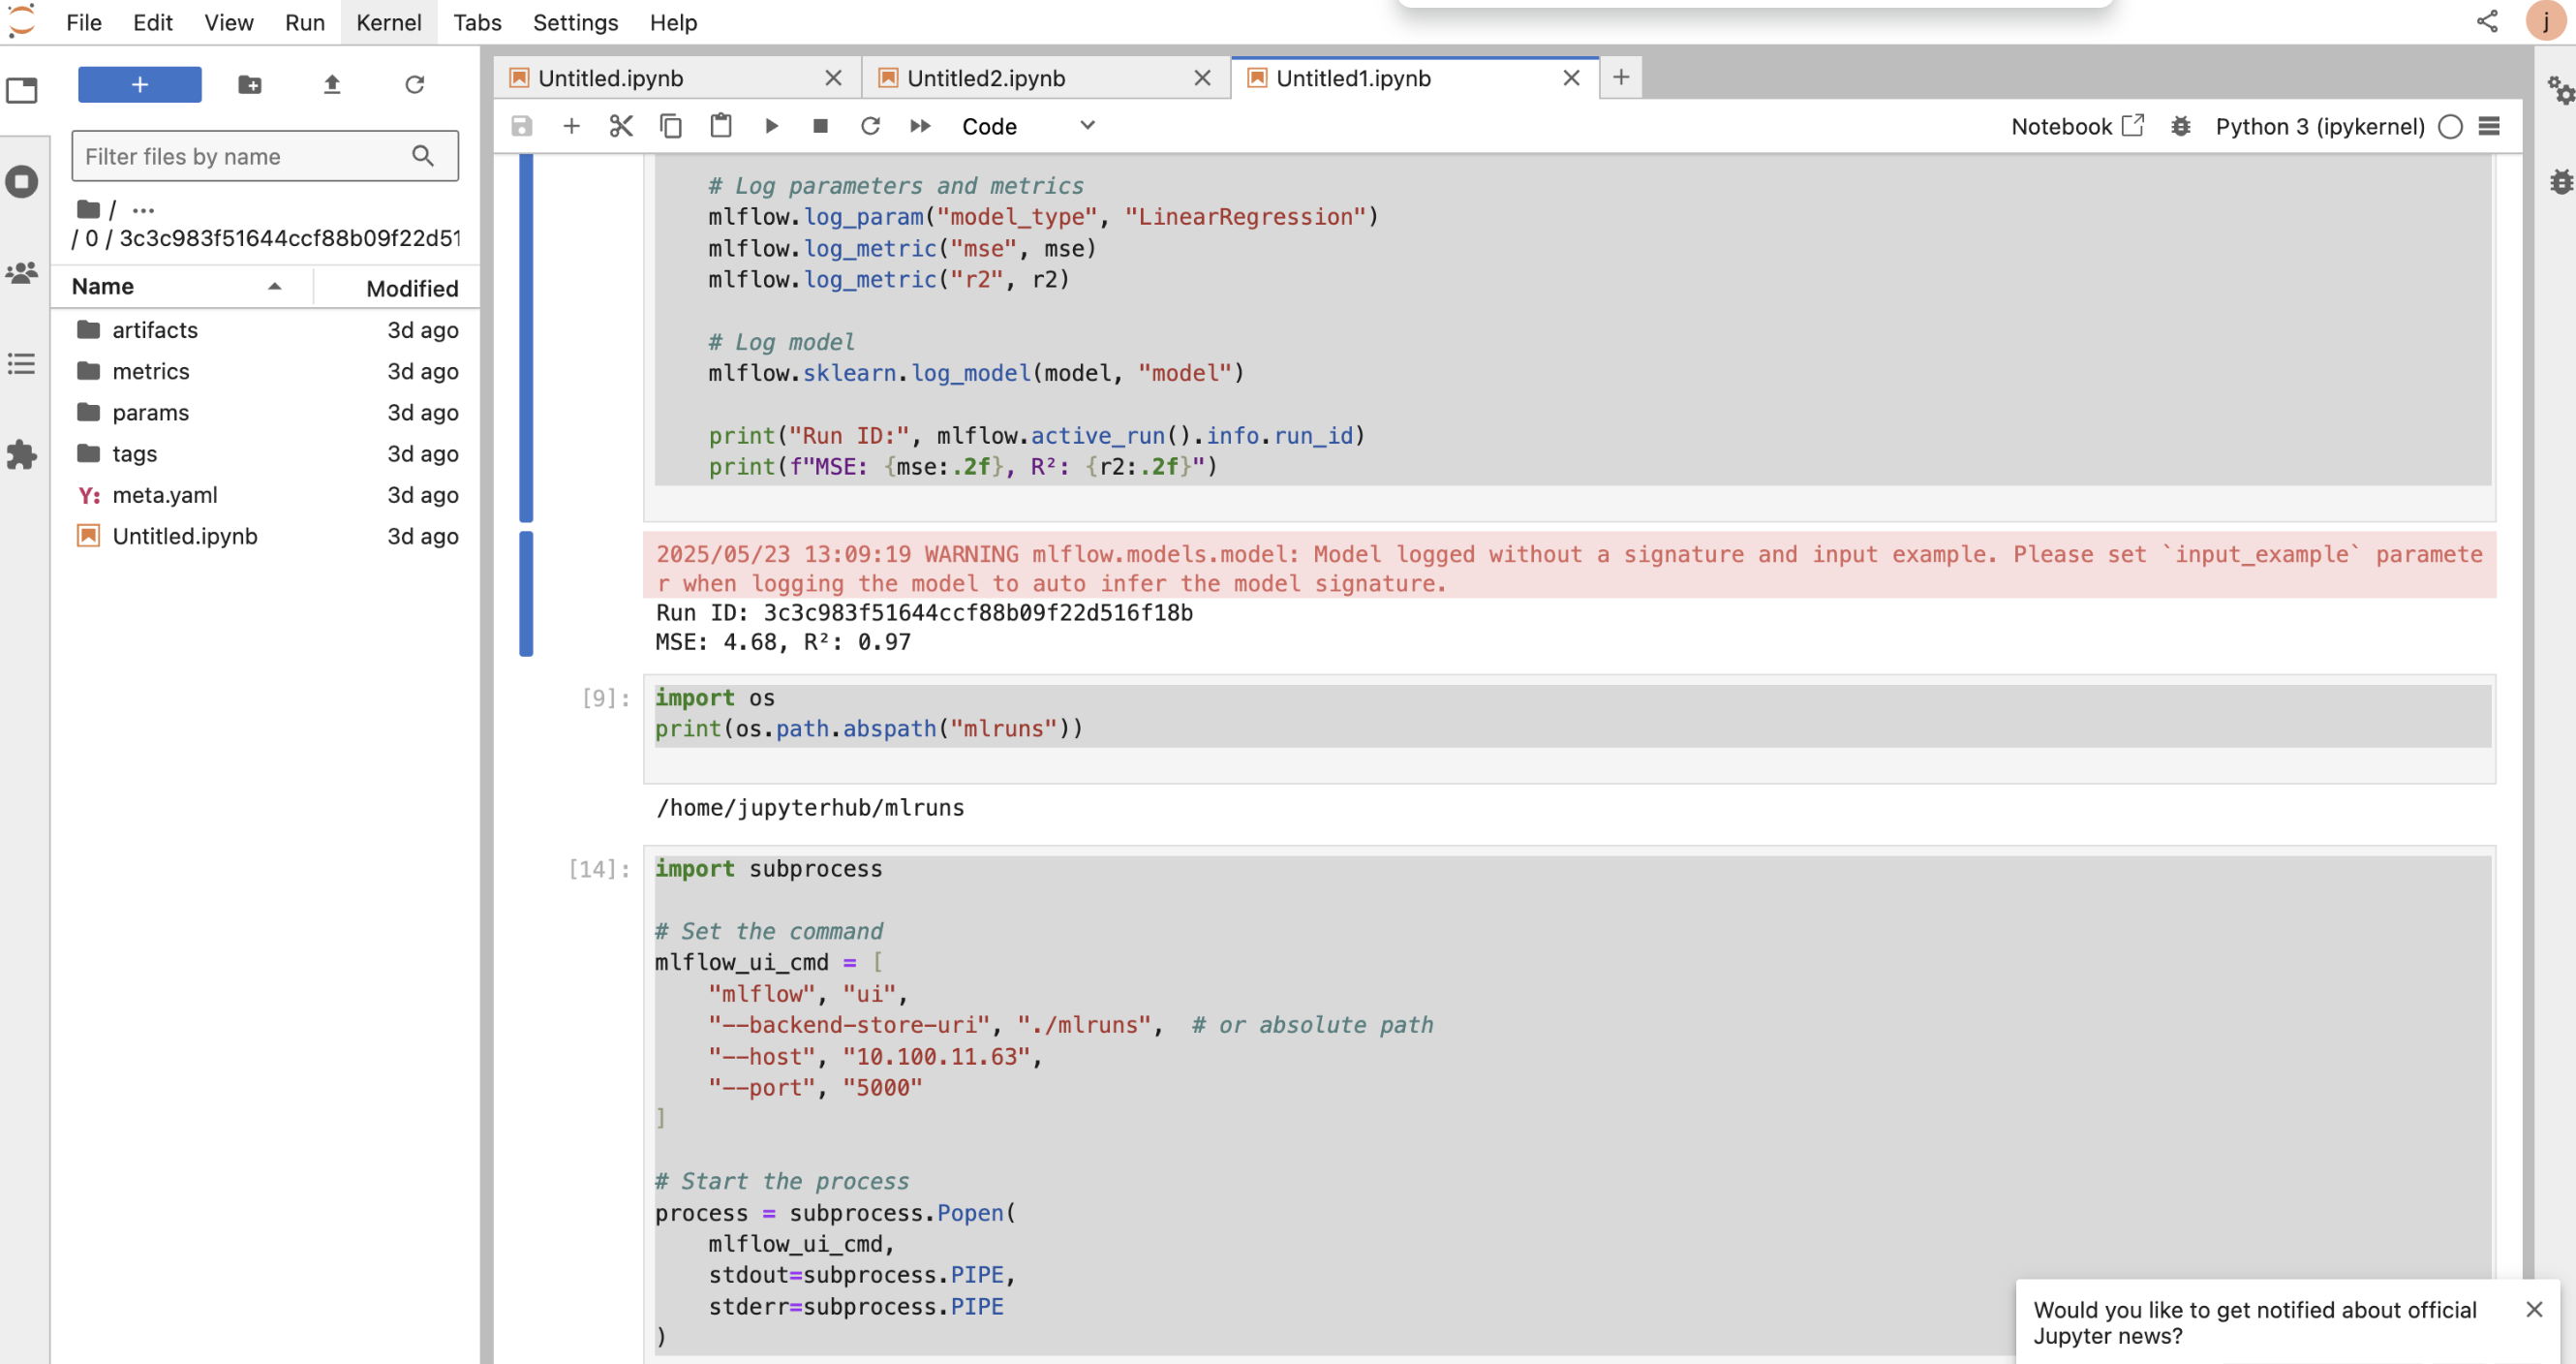Run the selected cell
Image resolution: width=2576 pixels, height=1364 pixels.
[x=771, y=126]
